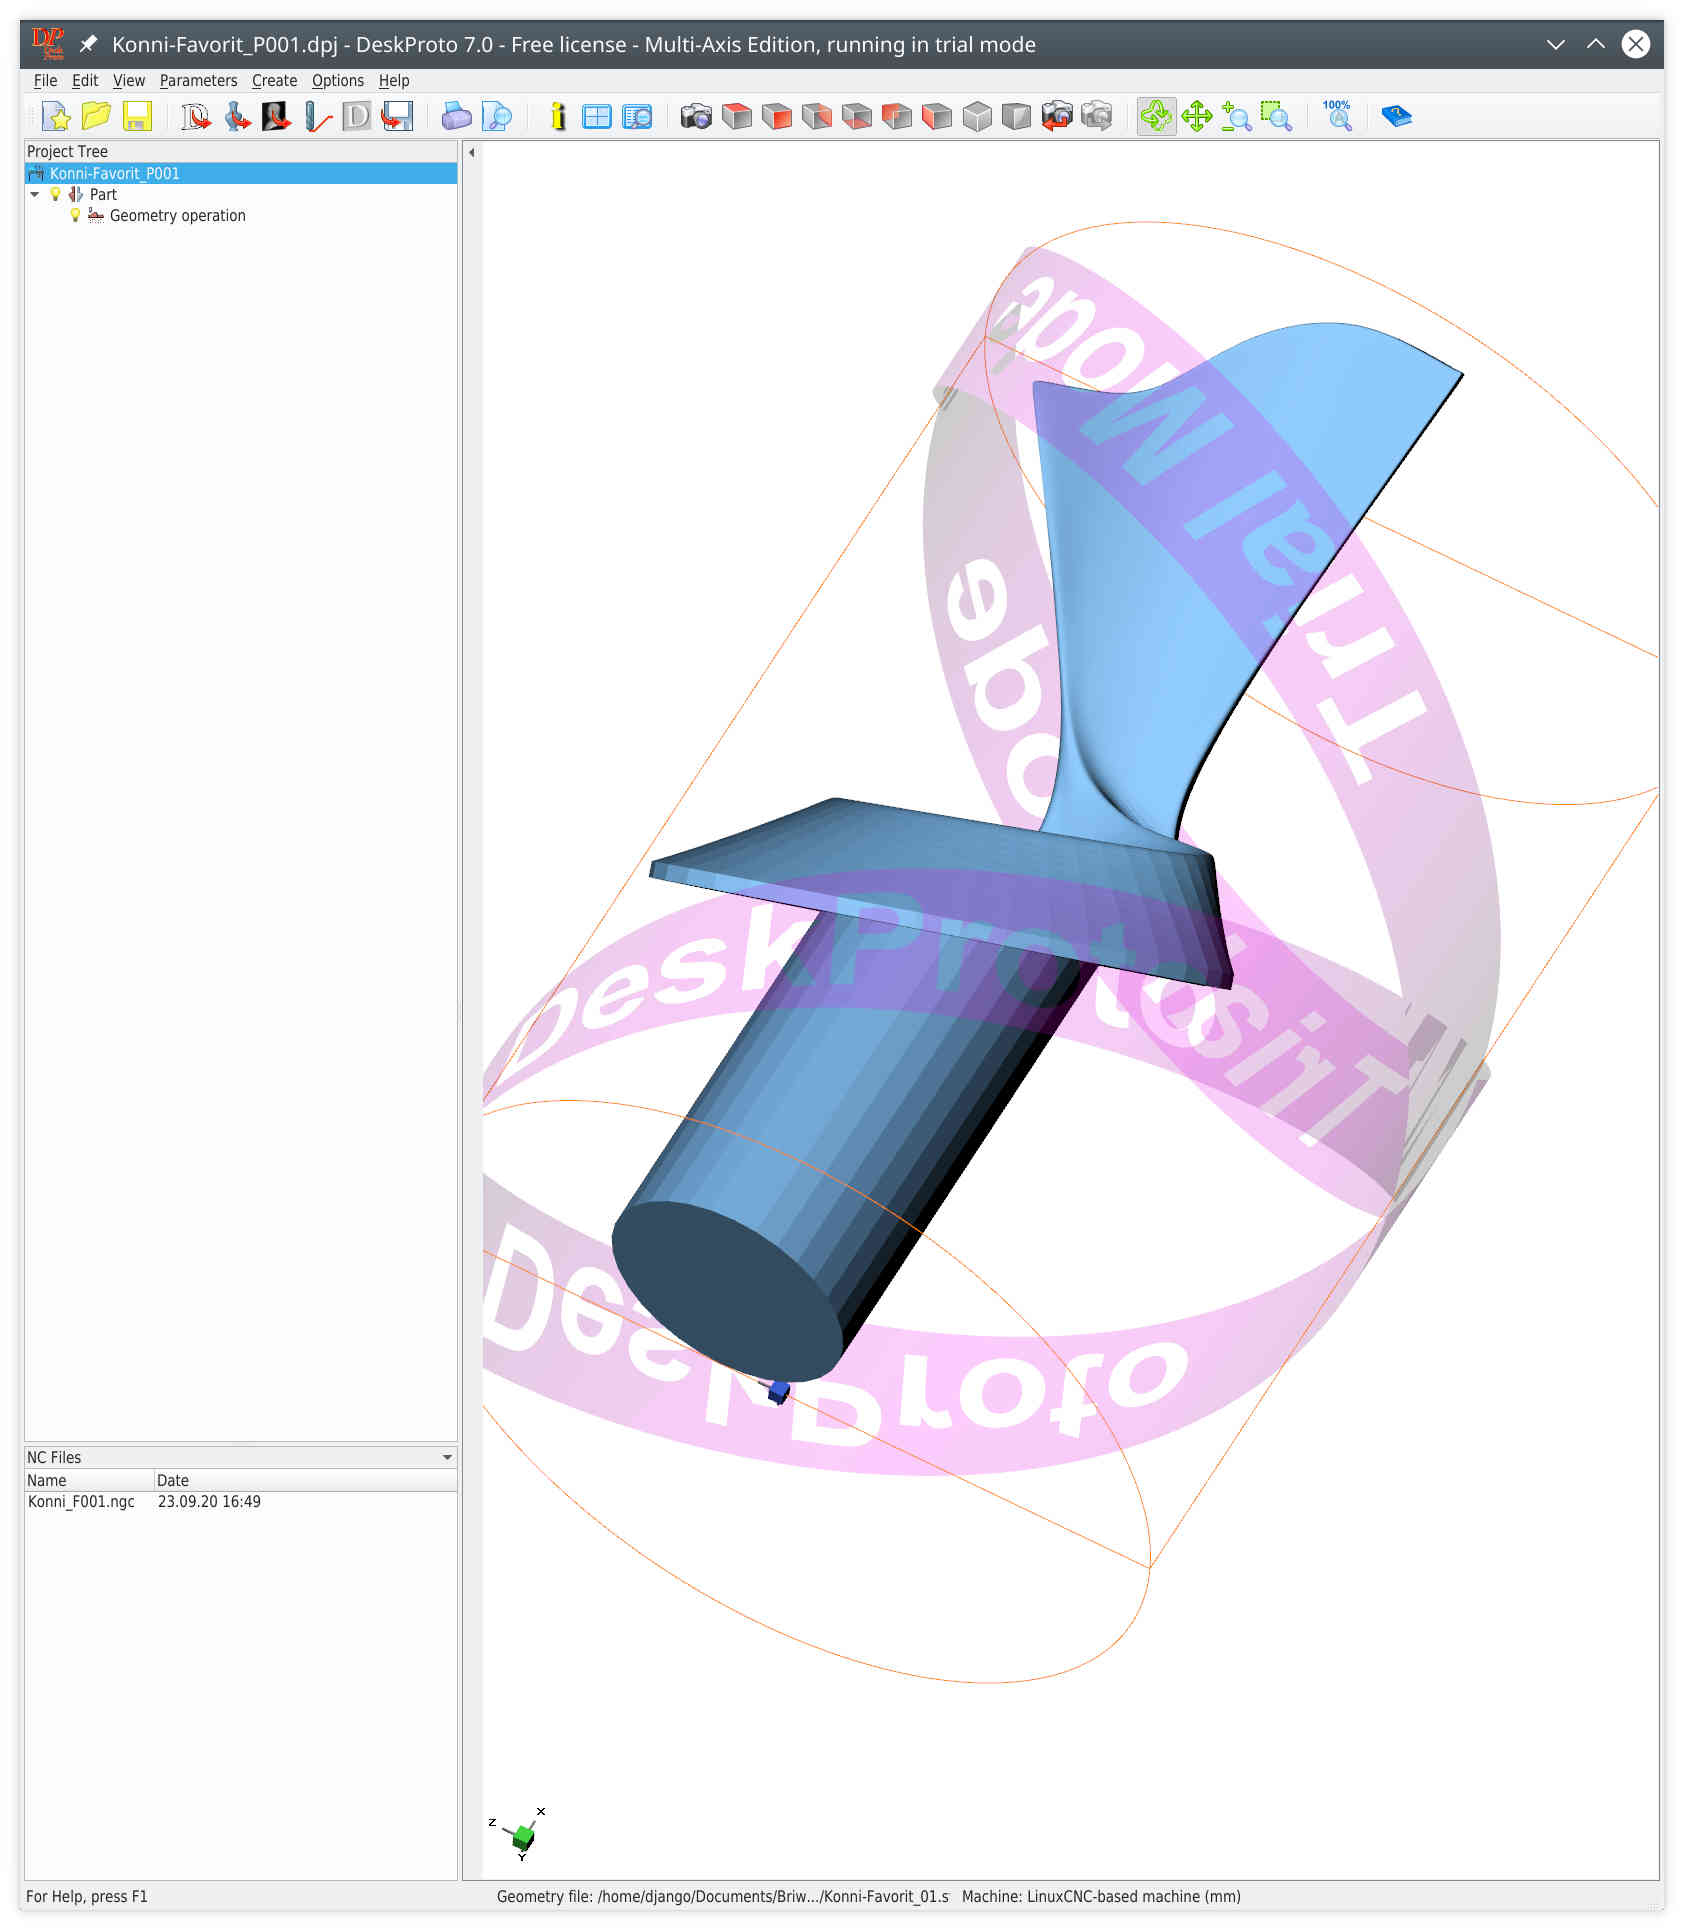Select the Part tree item
This screenshot has width=1684, height=1930.
pyautogui.click(x=103, y=194)
